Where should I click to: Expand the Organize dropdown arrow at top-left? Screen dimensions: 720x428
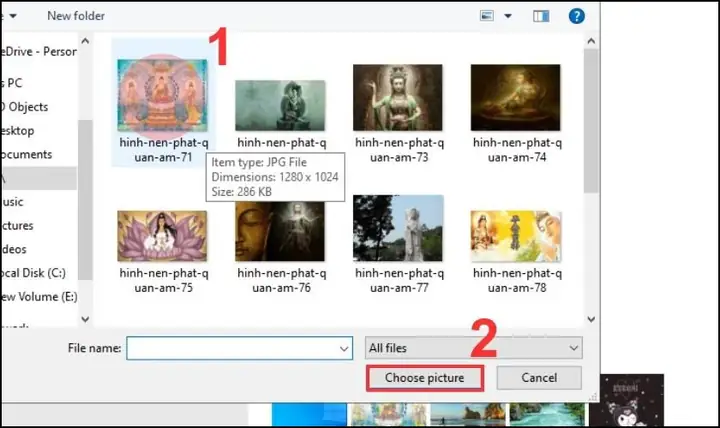pos(13,16)
